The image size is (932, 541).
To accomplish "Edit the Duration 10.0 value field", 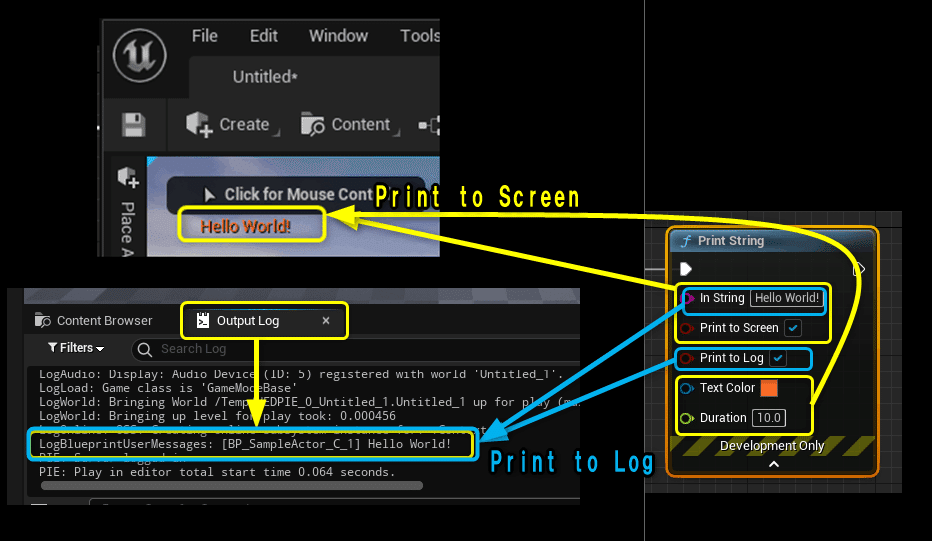I will pyautogui.click(x=769, y=418).
